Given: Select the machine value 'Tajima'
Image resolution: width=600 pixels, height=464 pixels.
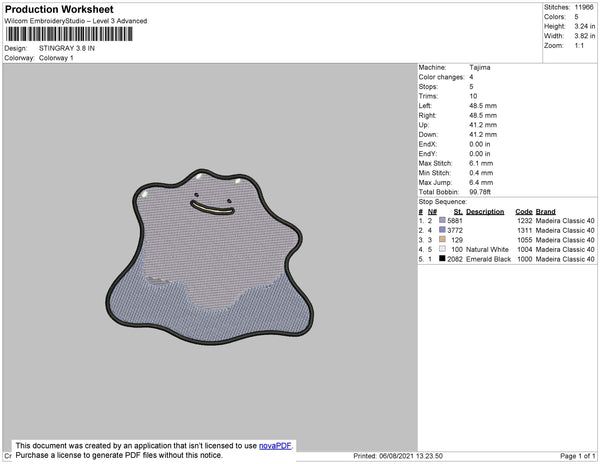Looking at the screenshot, I should point(479,67).
